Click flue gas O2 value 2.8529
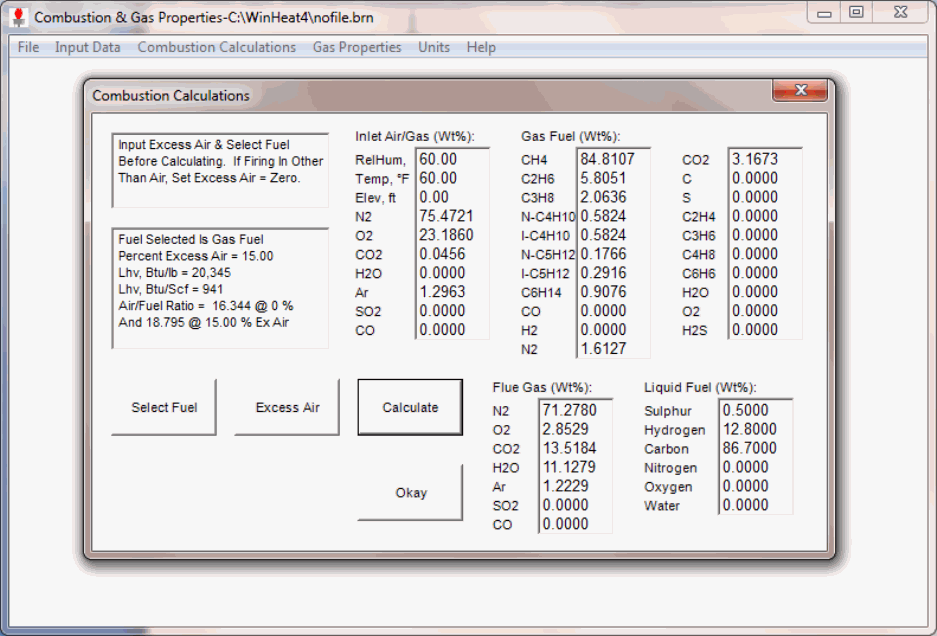The height and width of the screenshot is (636, 937). 576,429
